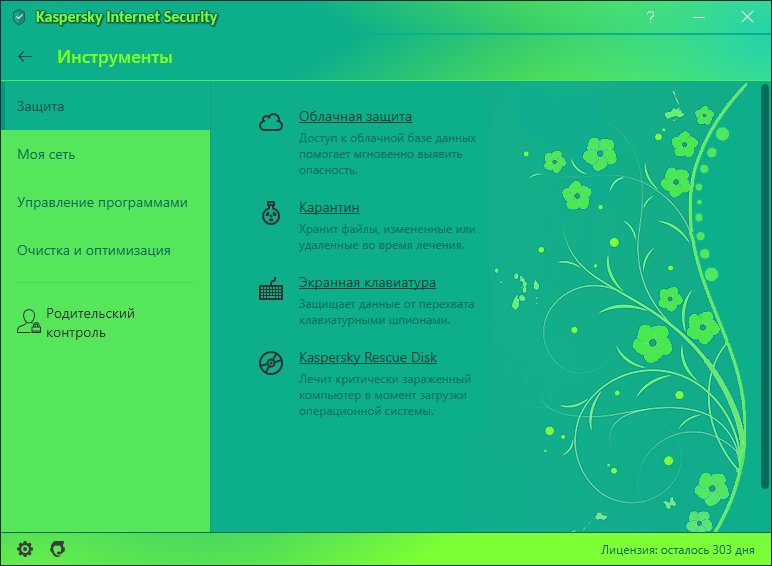Click the text 'Доступ к облачной базе данных'

tap(387, 138)
